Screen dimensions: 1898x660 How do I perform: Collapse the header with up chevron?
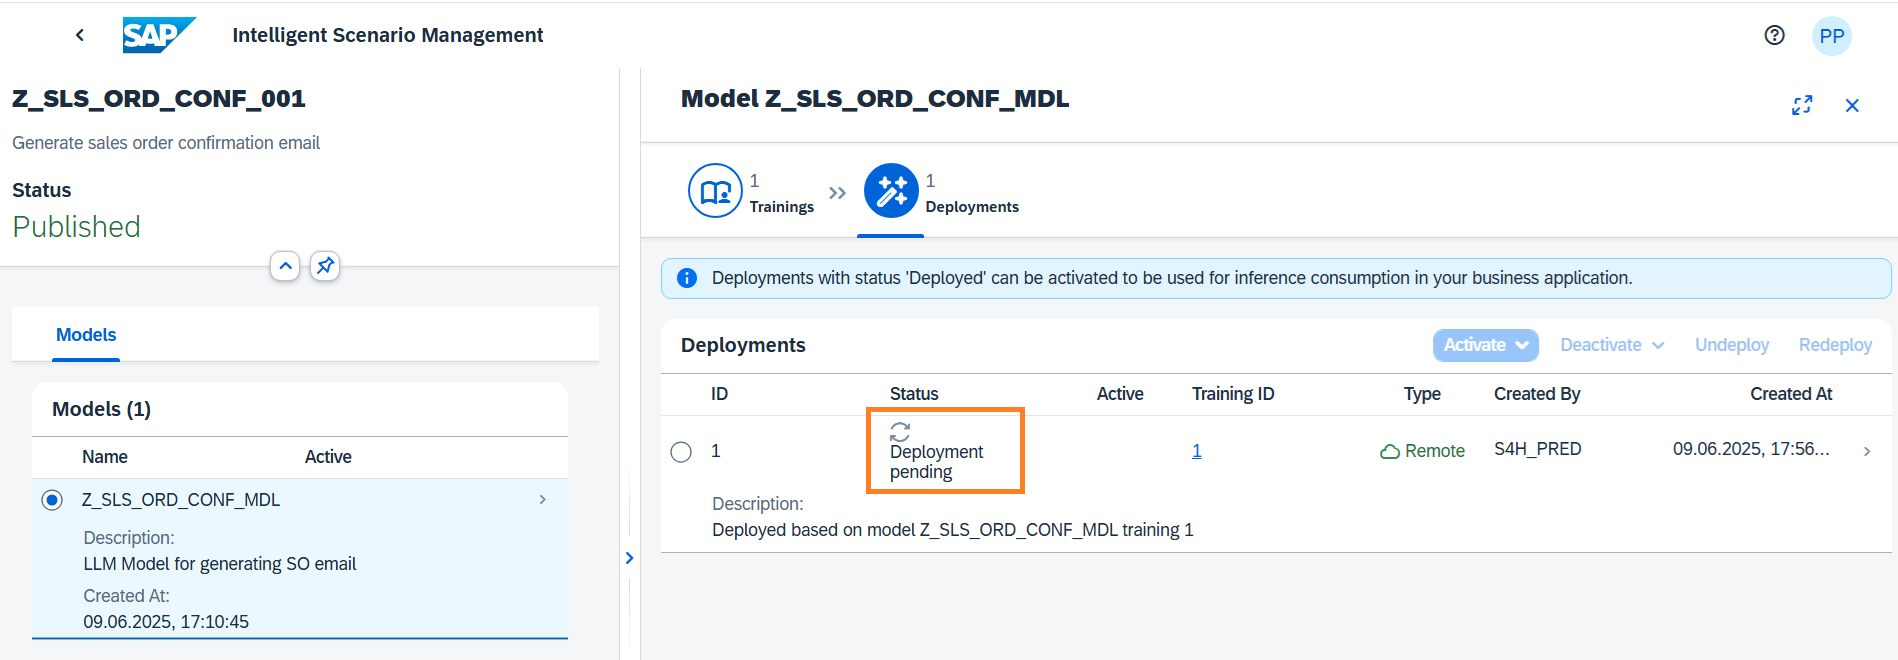pyautogui.click(x=285, y=266)
